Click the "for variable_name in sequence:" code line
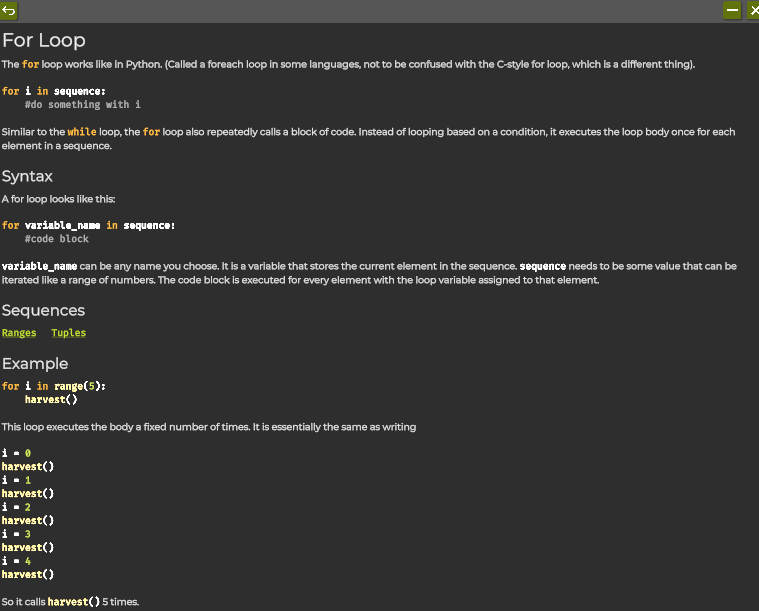 88,225
